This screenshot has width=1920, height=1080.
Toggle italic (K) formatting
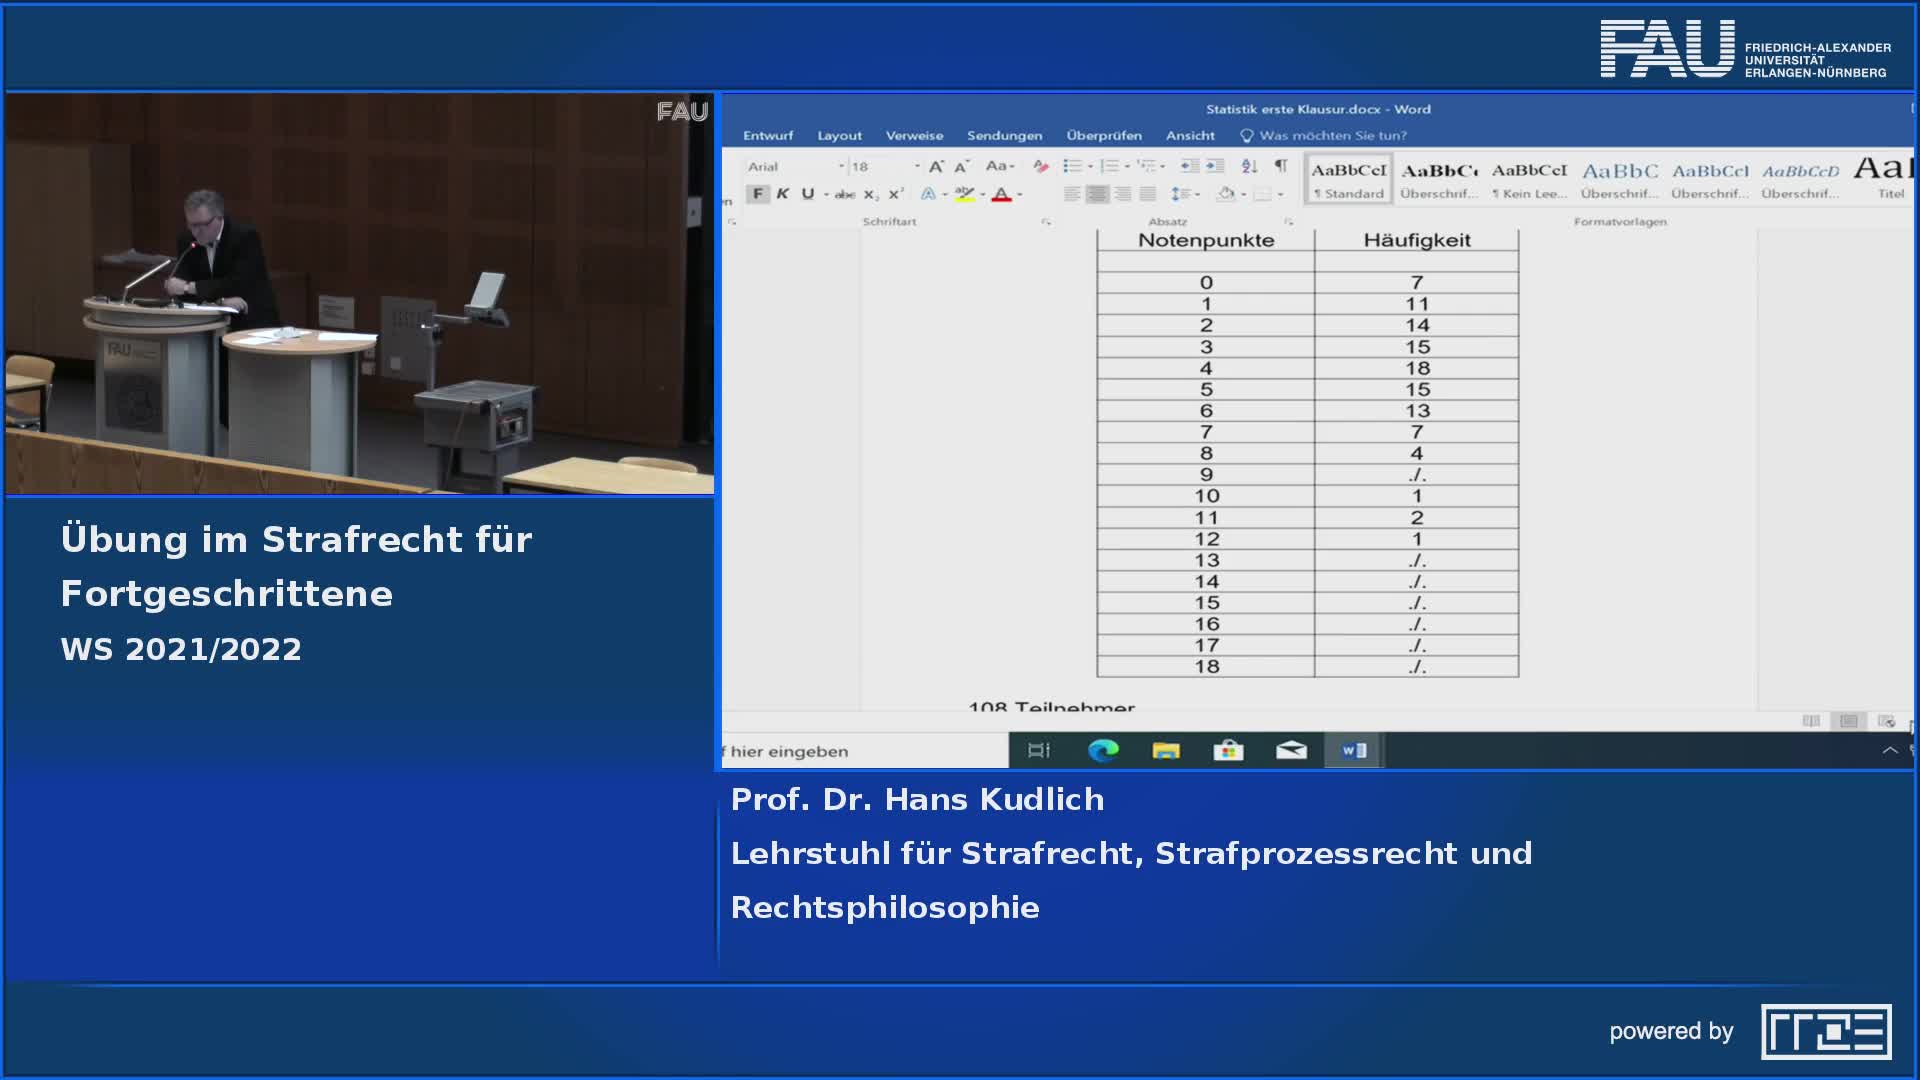click(783, 194)
